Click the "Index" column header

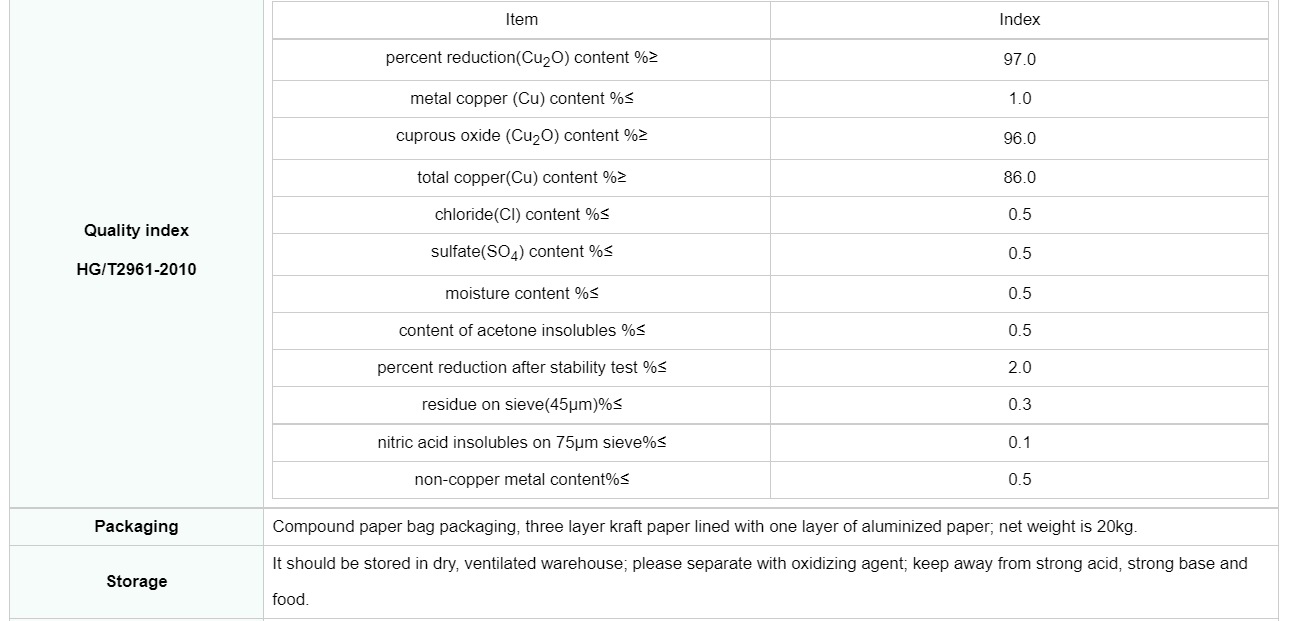pyautogui.click(x=1019, y=20)
